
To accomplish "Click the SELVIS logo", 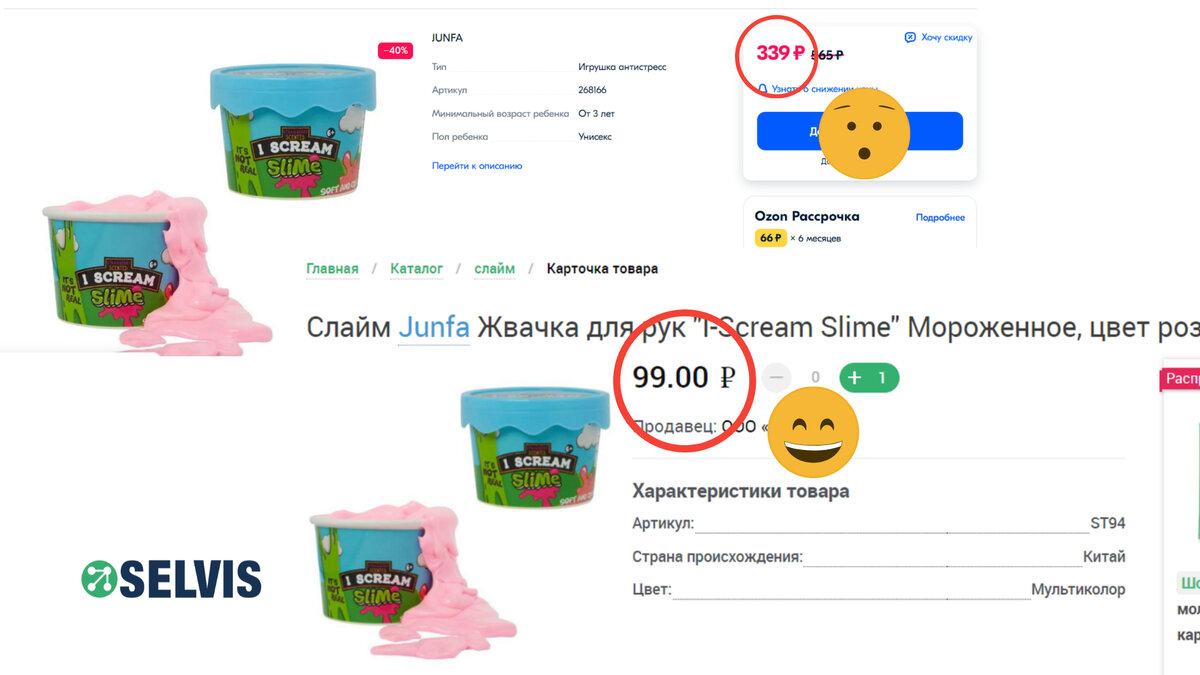I will tap(171, 579).
